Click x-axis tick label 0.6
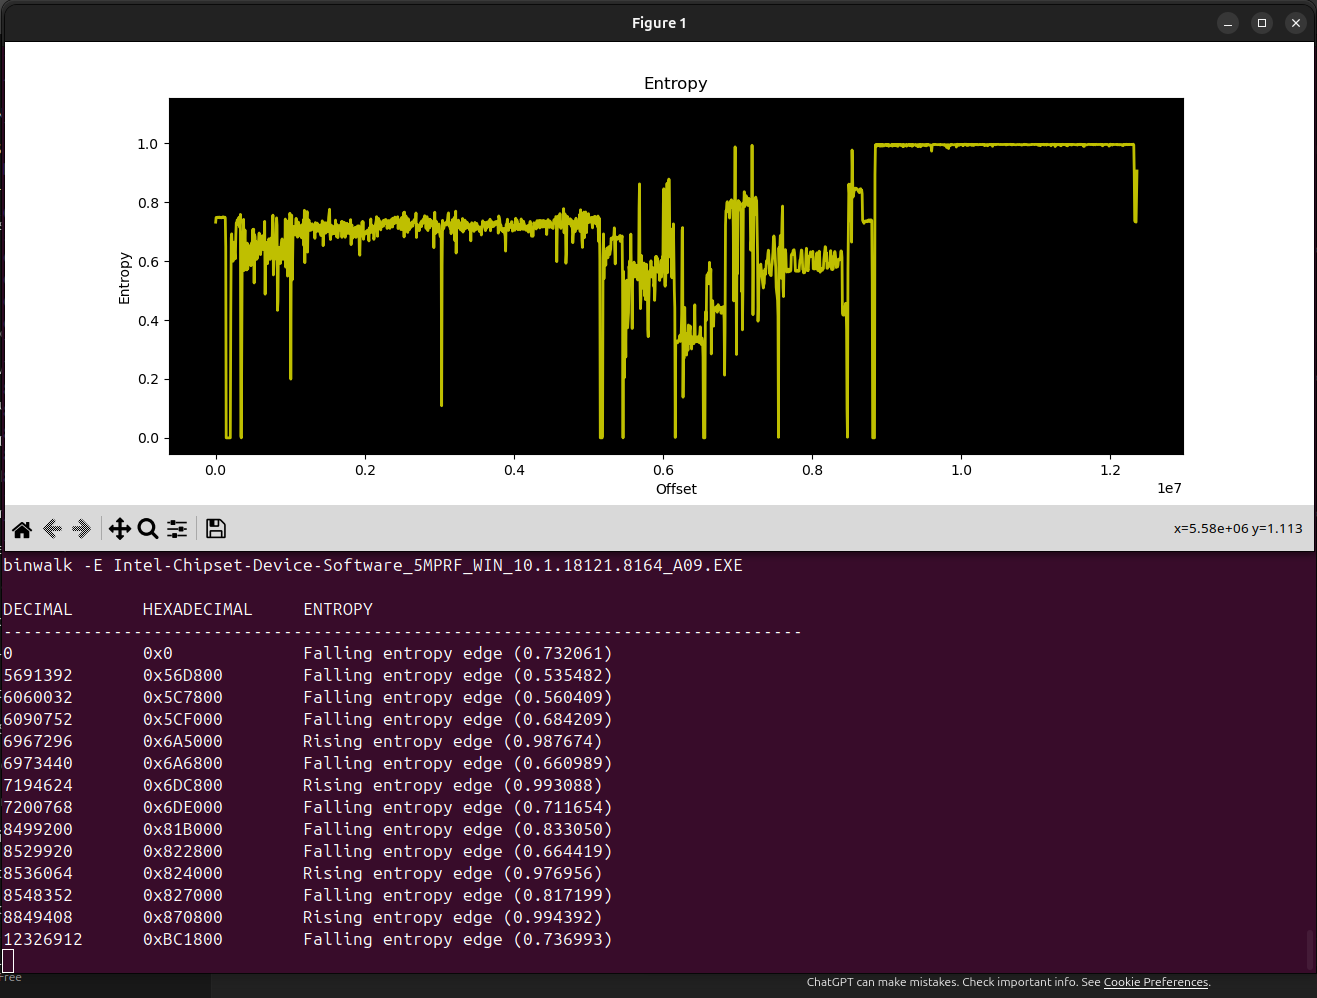1317x998 pixels. [x=663, y=470]
